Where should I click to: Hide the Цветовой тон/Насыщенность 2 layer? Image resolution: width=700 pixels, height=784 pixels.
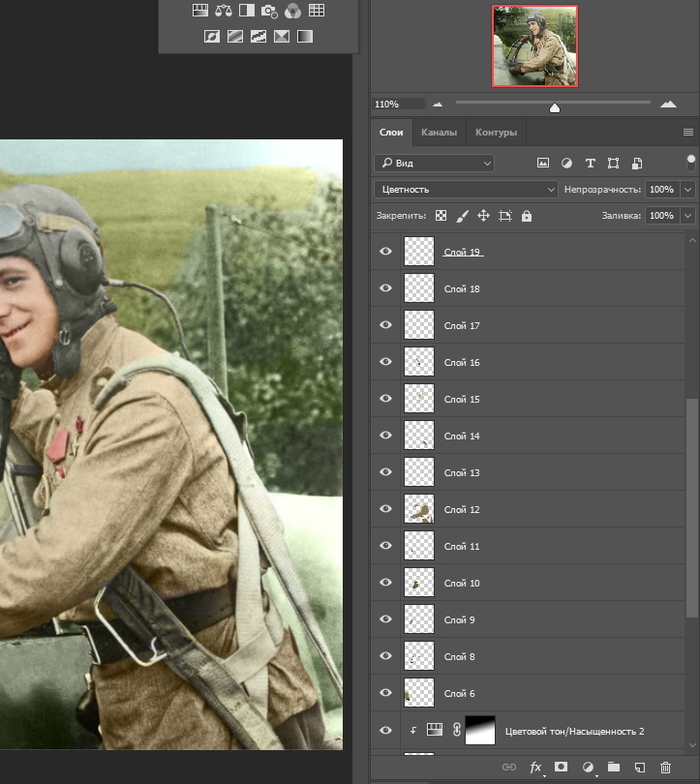[386, 731]
